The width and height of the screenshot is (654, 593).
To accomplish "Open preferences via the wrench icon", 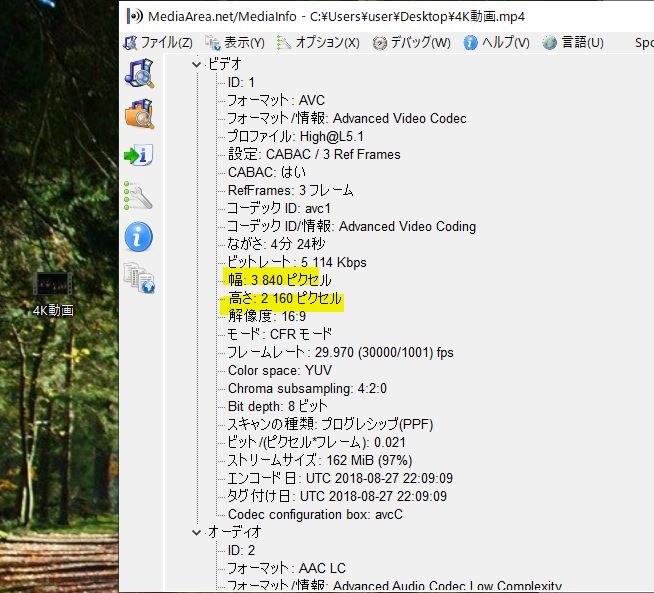I will coord(138,196).
